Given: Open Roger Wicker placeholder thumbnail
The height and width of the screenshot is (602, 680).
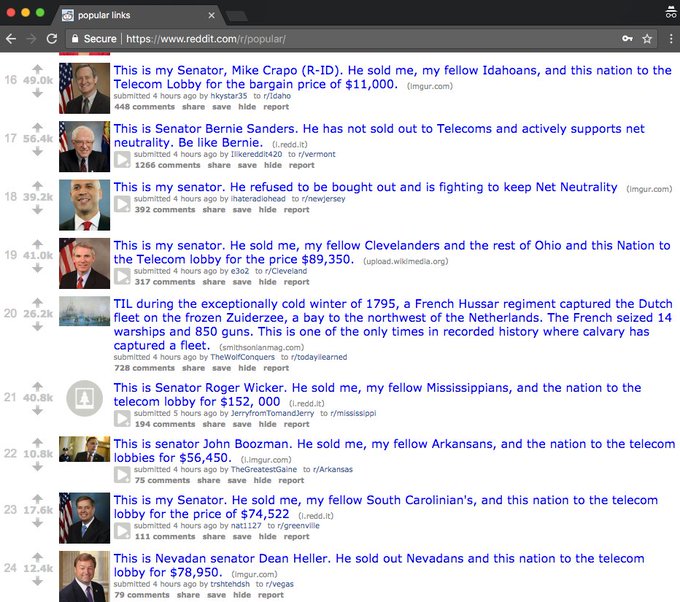Looking at the screenshot, I should [85, 398].
